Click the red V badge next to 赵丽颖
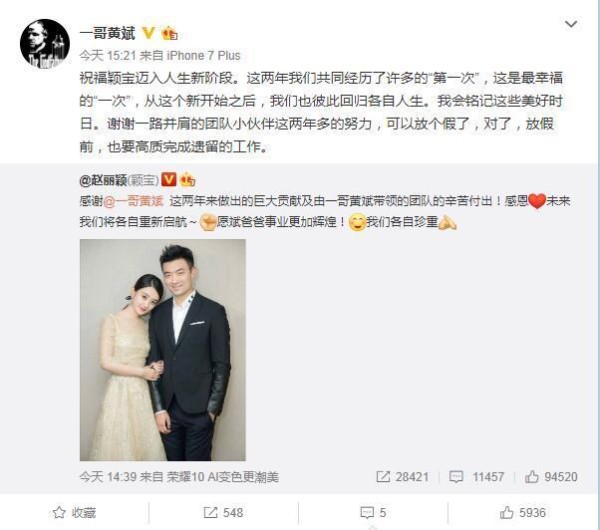The width and height of the screenshot is (600, 530). [x=169, y=179]
